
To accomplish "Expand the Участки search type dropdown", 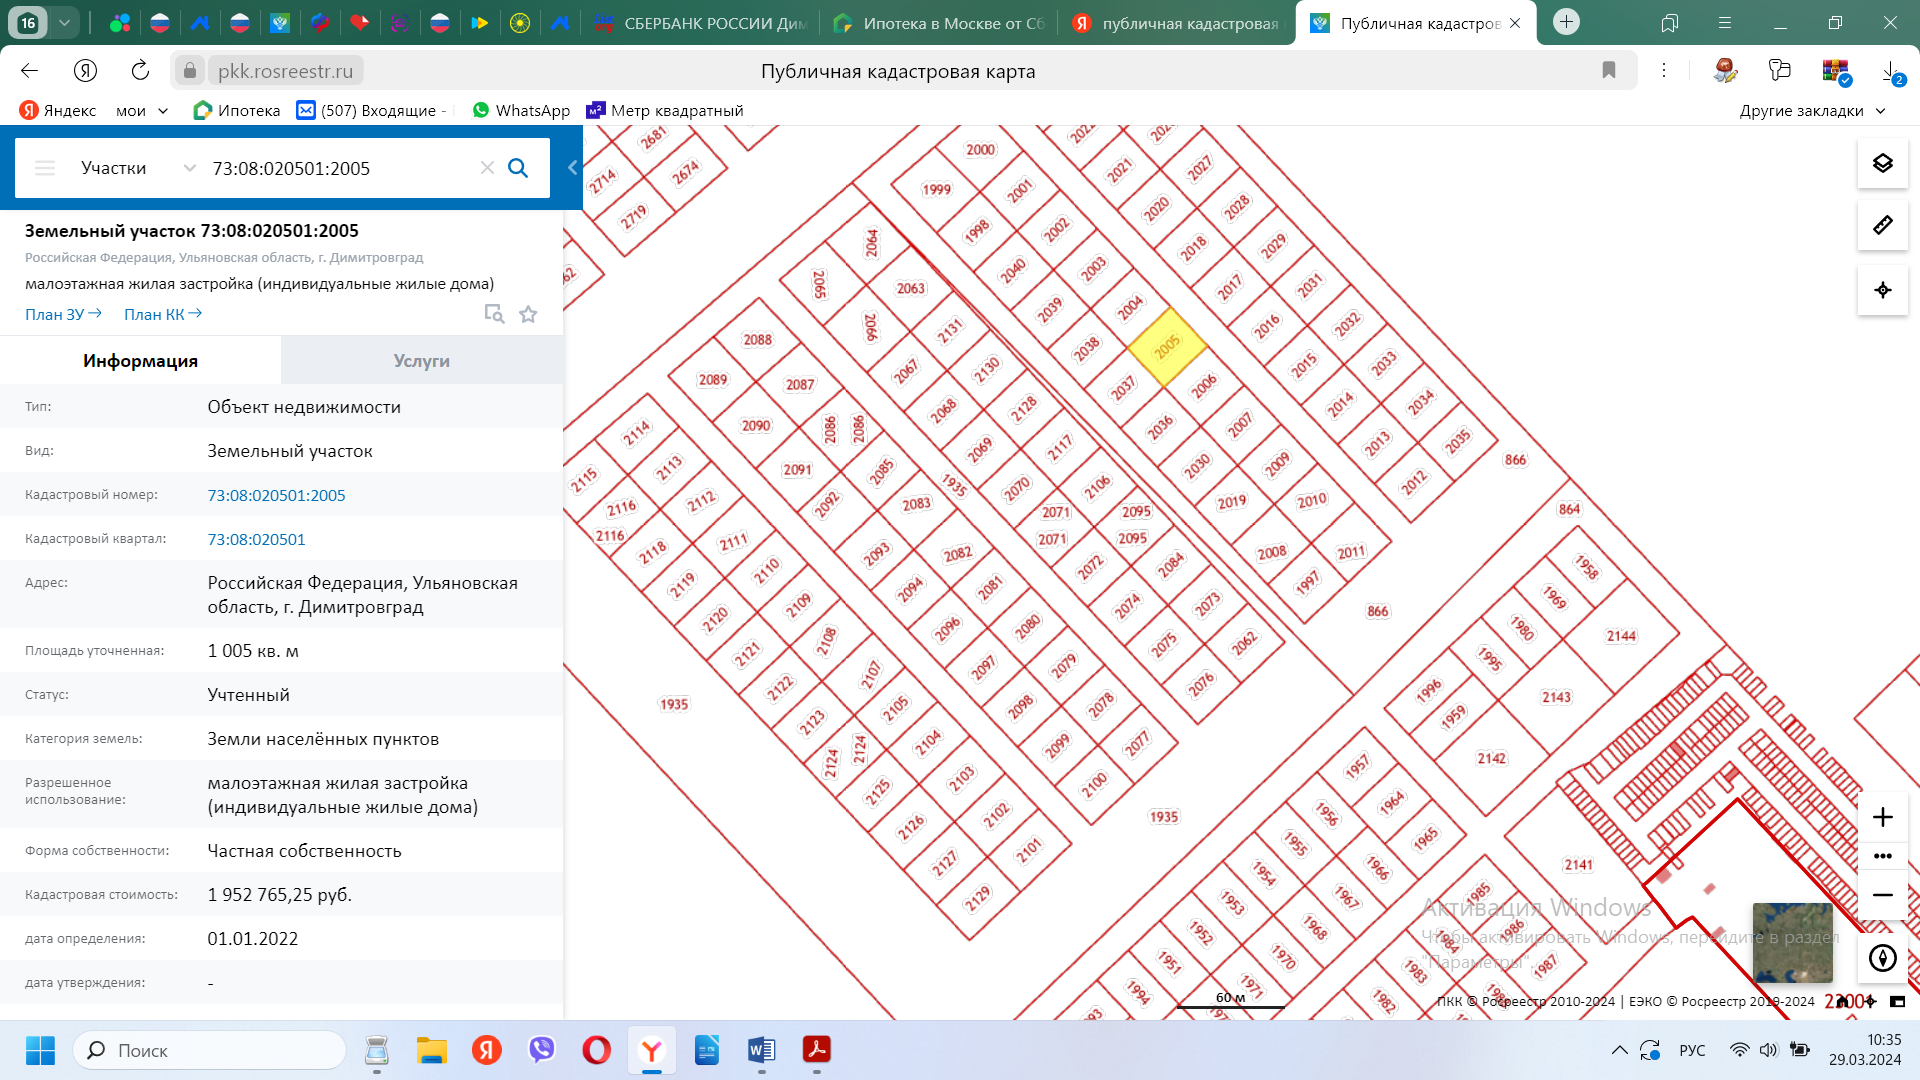I will click(x=189, y=168).
